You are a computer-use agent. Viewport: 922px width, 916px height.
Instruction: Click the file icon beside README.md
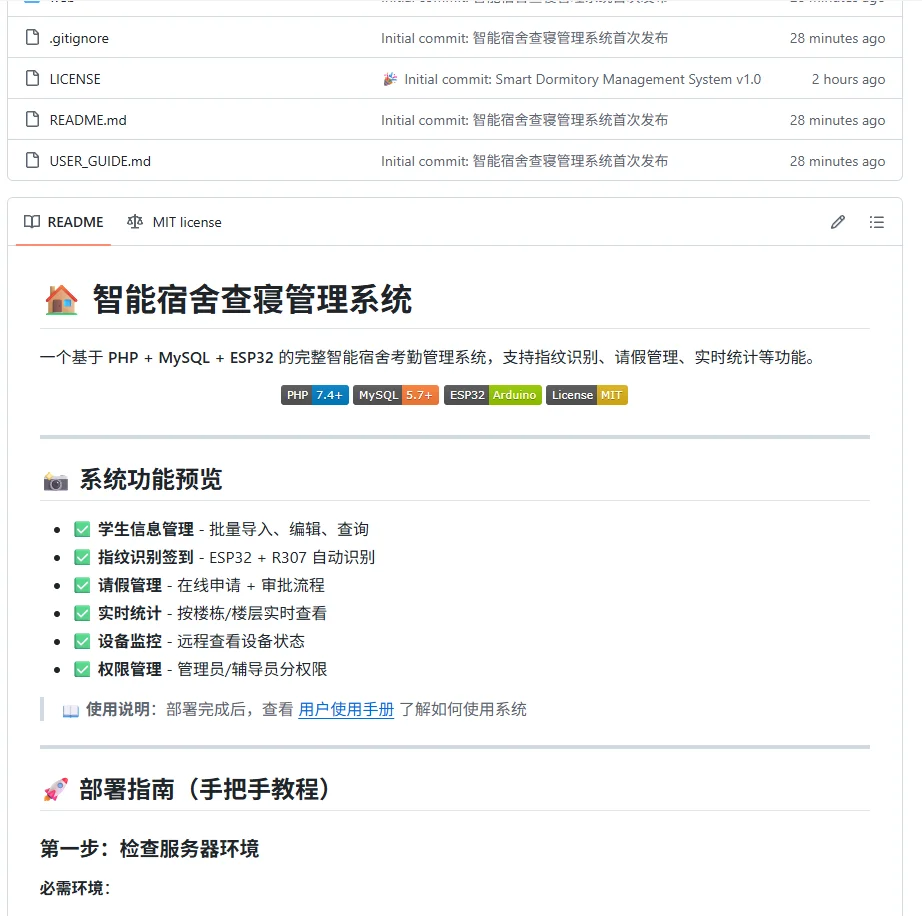(x=31, y=120)
